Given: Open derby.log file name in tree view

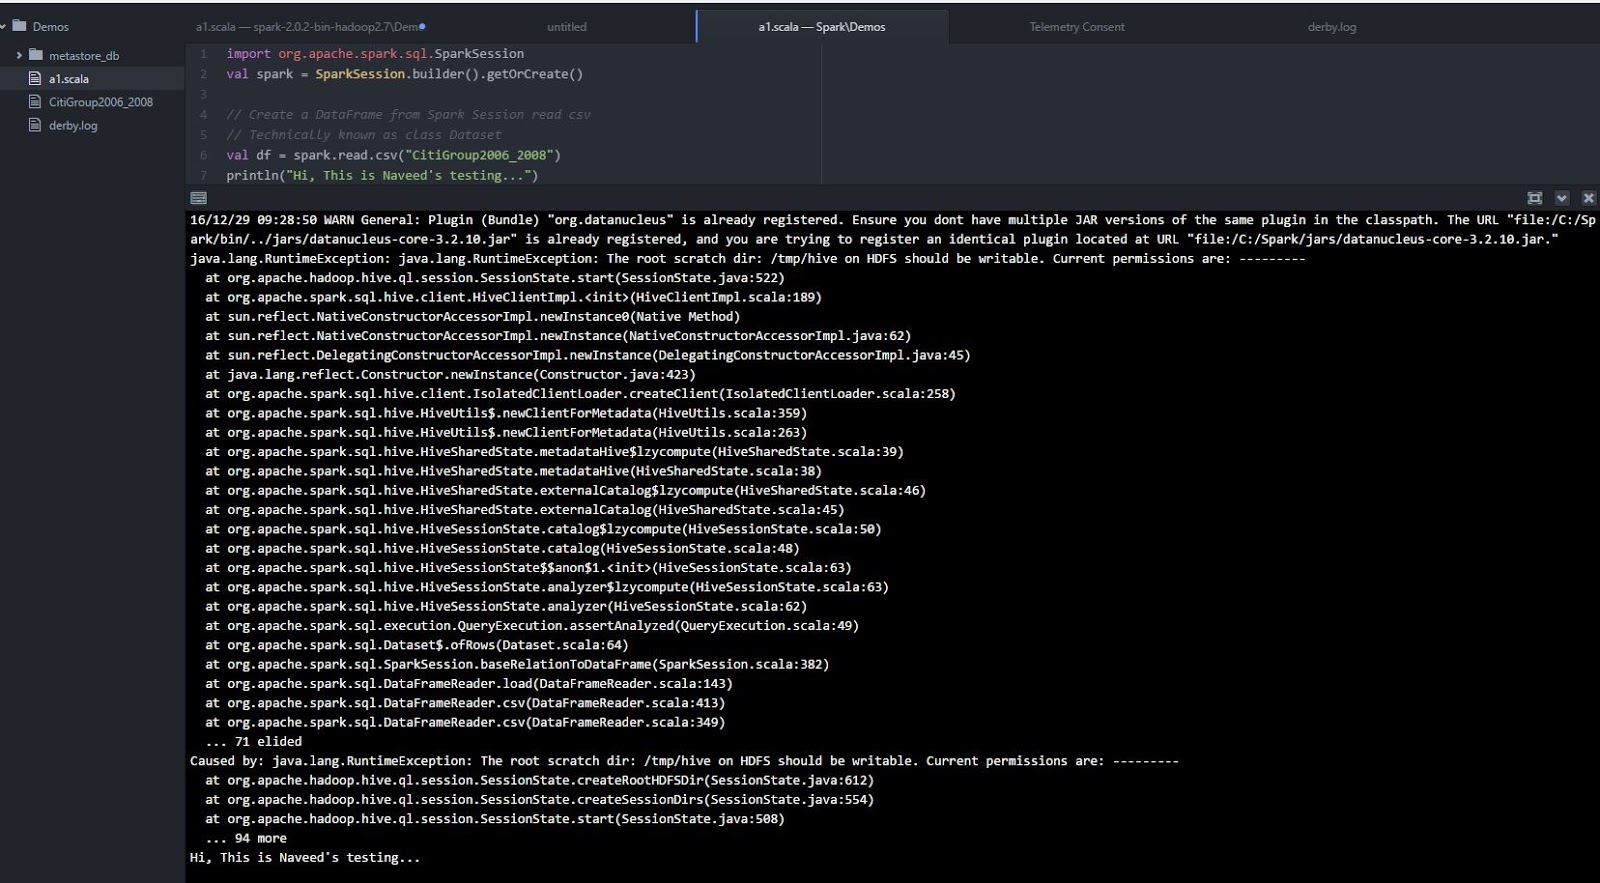Looking at the screenshot, I should 73,126.
